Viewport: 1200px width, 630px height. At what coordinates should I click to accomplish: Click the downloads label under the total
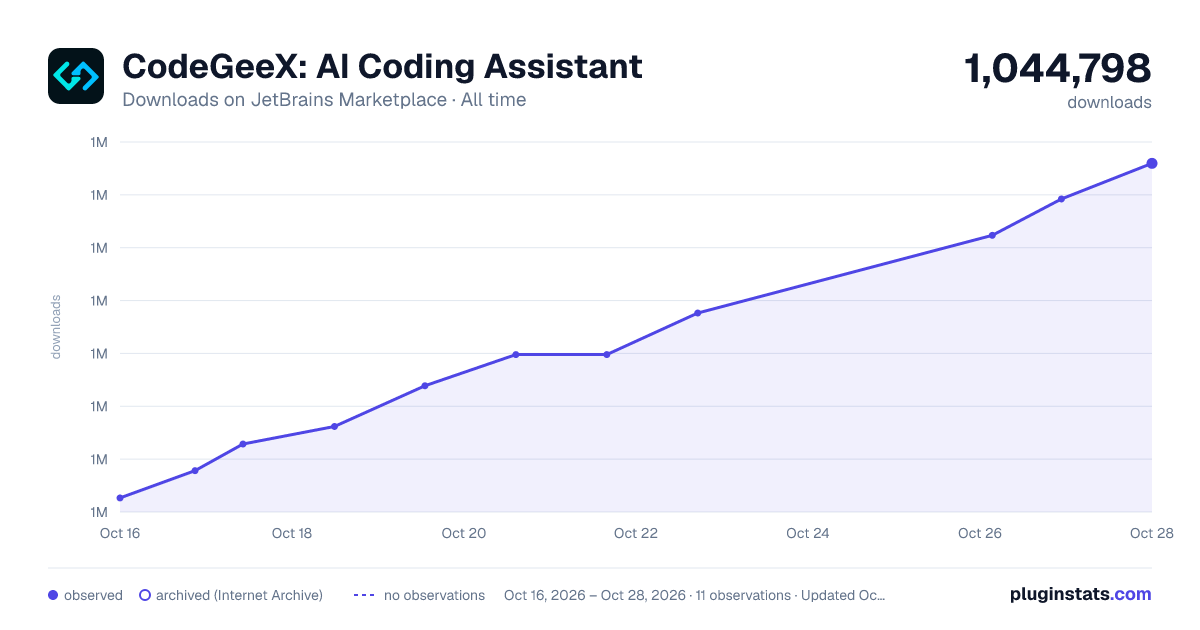click(x=1109, y=102)
